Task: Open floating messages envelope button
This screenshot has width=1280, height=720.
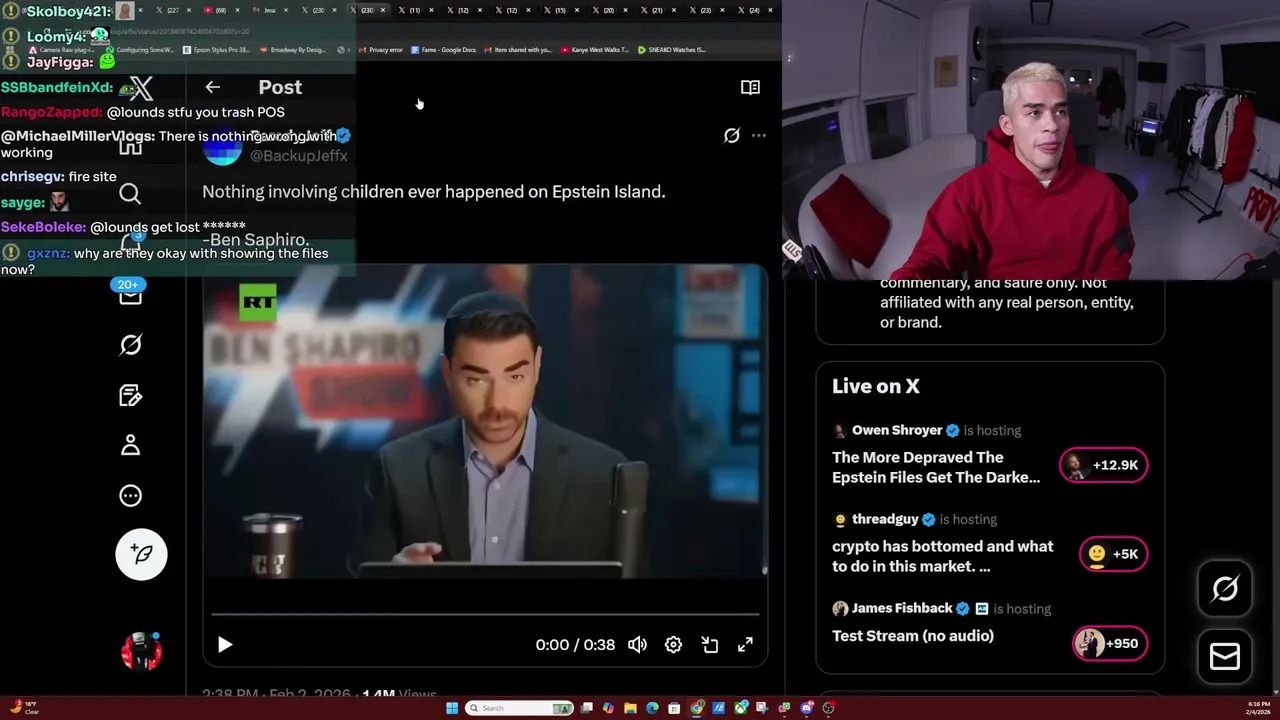Action: (1225, 656)
